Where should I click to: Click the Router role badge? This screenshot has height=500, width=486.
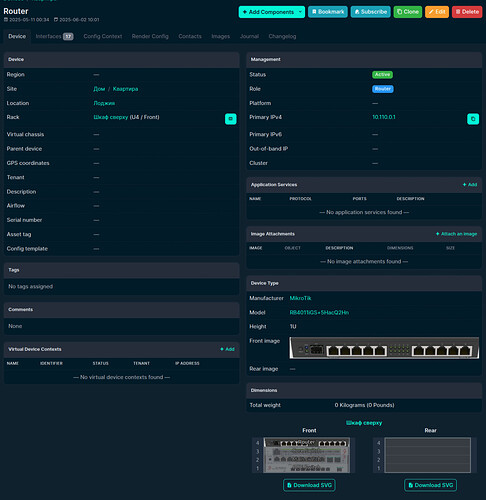[x=383, y=89]
